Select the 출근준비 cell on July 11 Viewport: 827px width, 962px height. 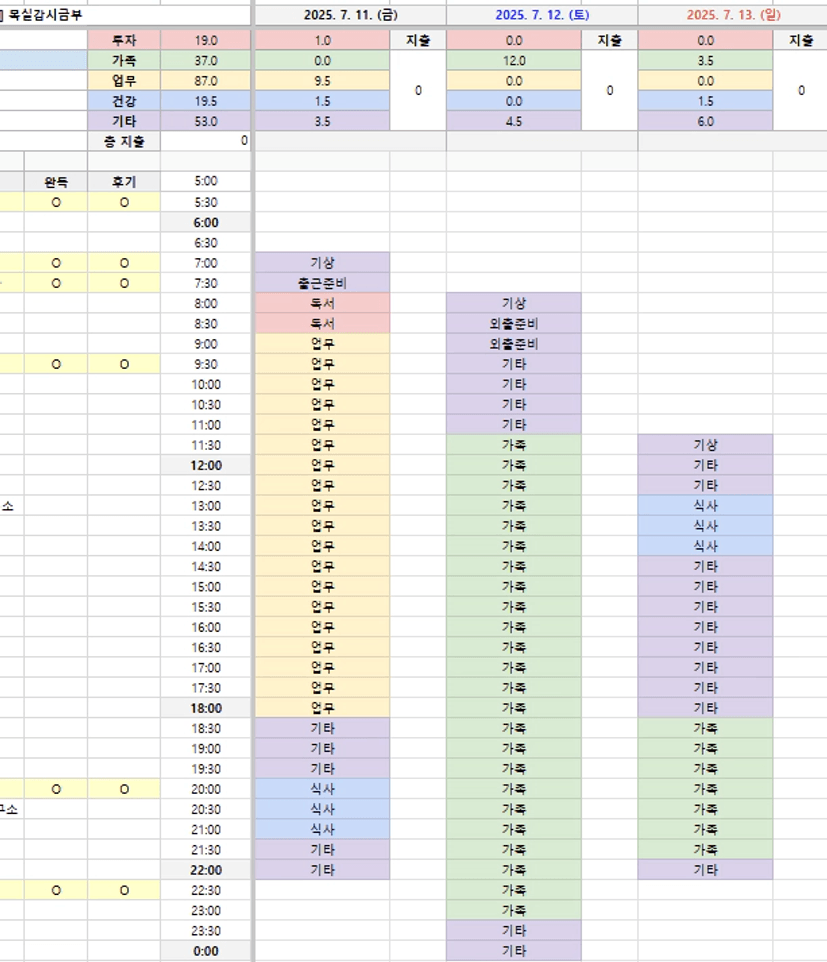pyautogui.click(x=322, y=283)
